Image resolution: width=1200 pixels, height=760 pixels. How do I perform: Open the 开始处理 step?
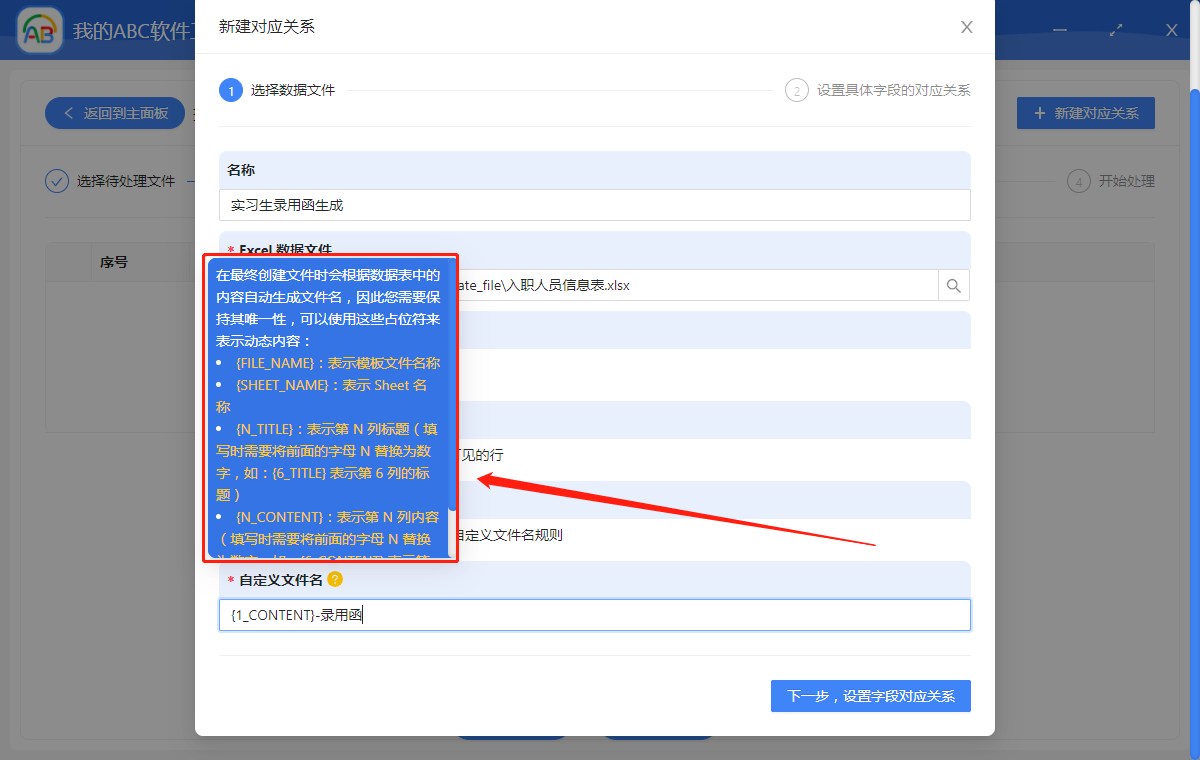1111,181
